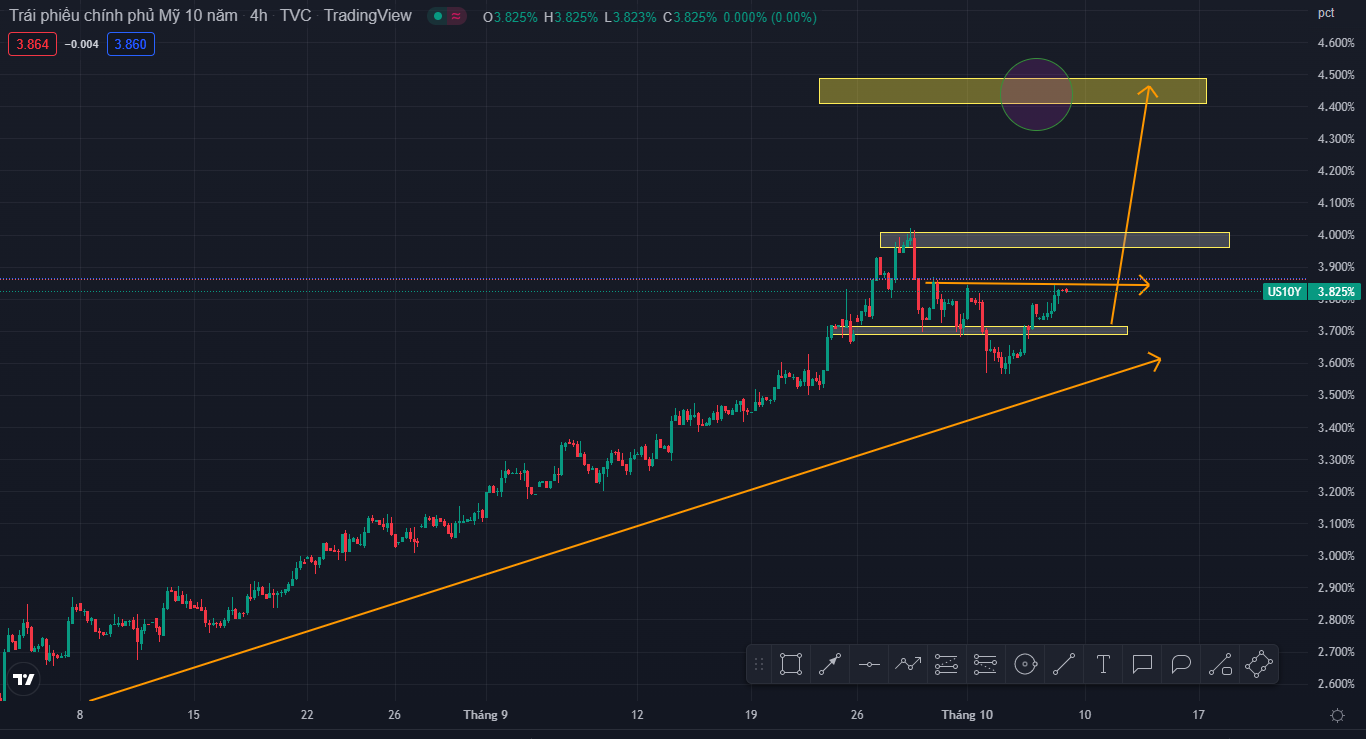Select the Fib Retracement tool
Image resolution: width=1366 pixels, height=739 pixels.
pos(946,664)
